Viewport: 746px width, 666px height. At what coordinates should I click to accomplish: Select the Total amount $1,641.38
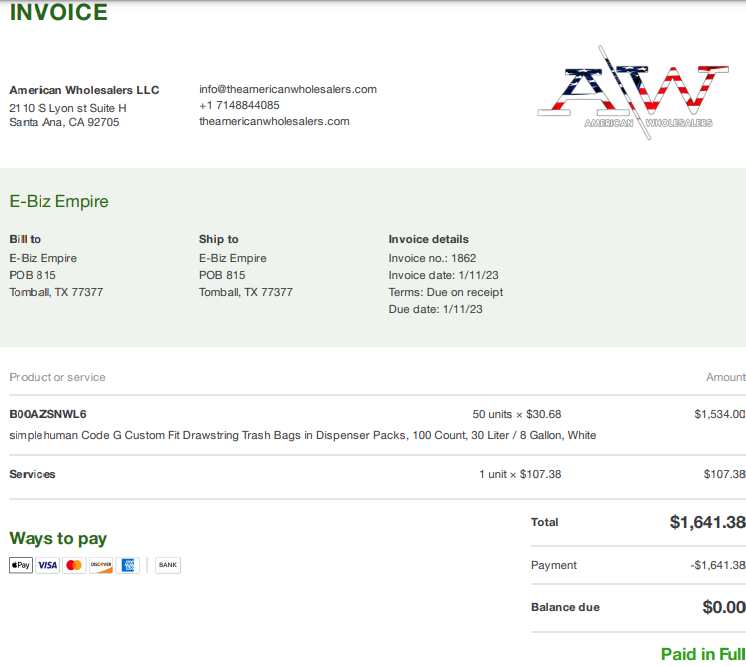pyautogui.click(x=707, y=522)
